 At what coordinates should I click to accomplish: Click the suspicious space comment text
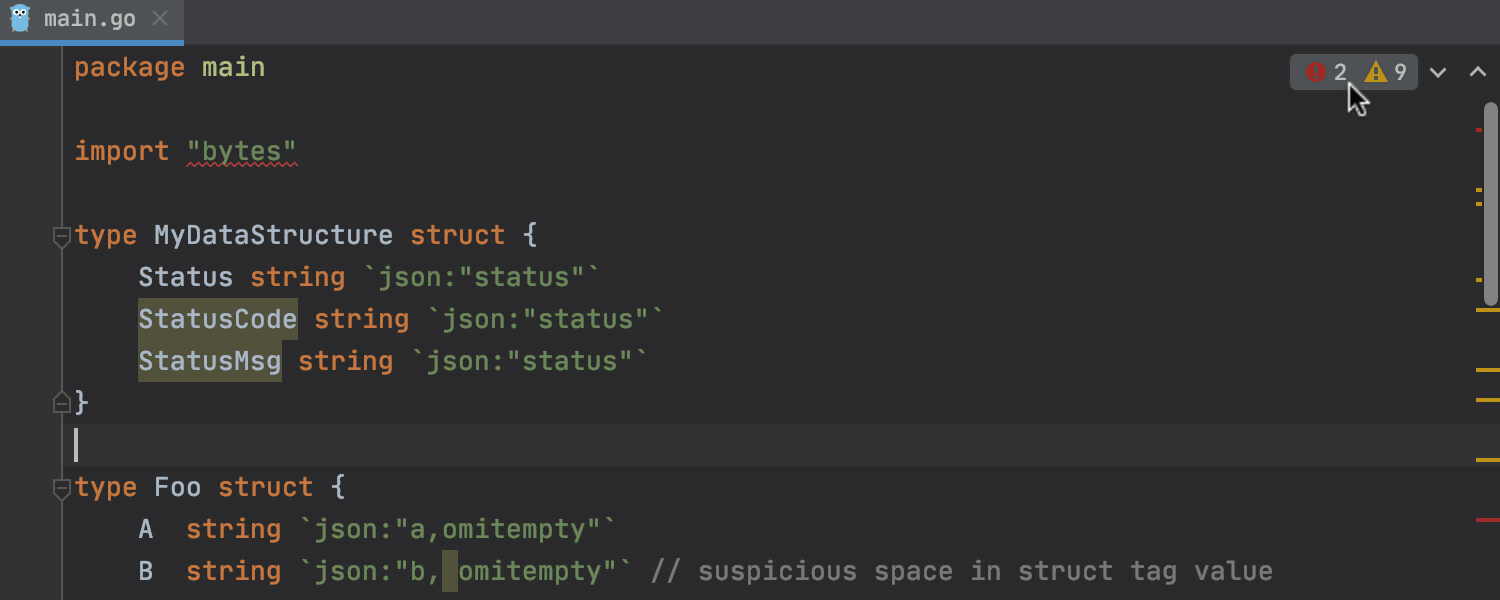coord(961,572)
